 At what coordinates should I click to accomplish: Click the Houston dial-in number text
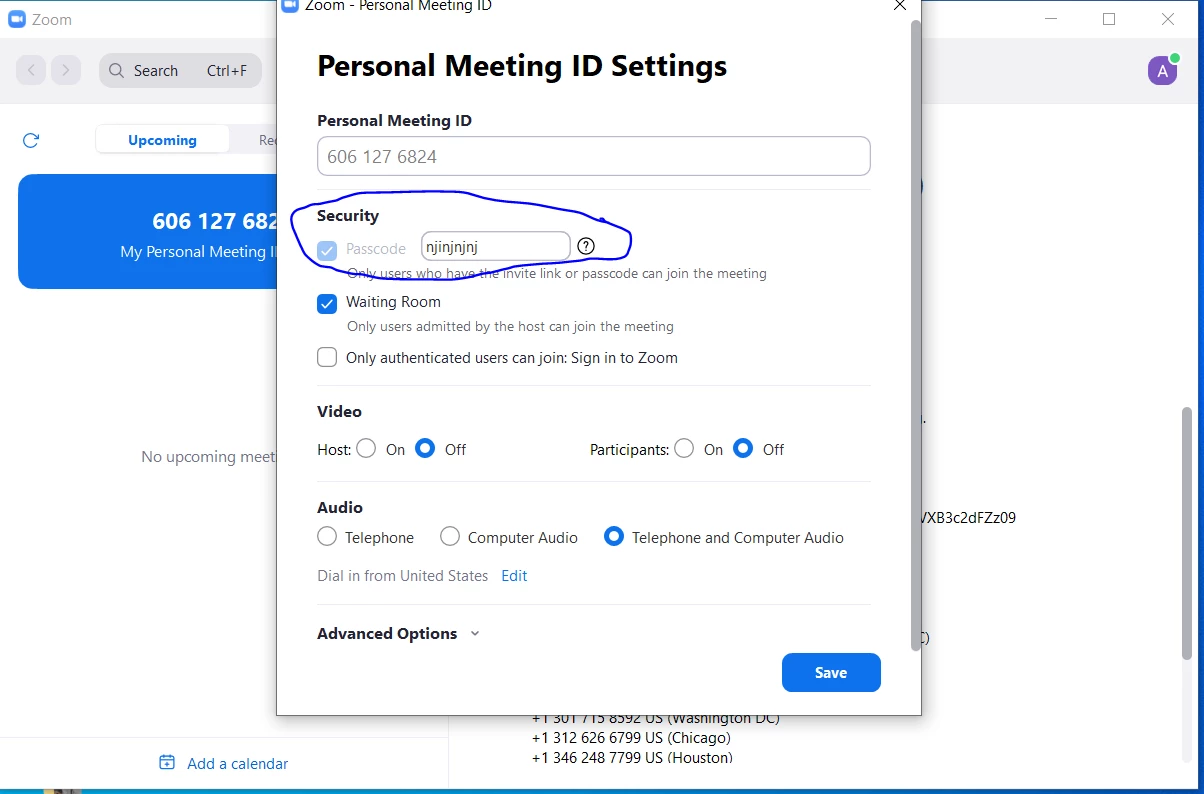[x=632, y=758]
